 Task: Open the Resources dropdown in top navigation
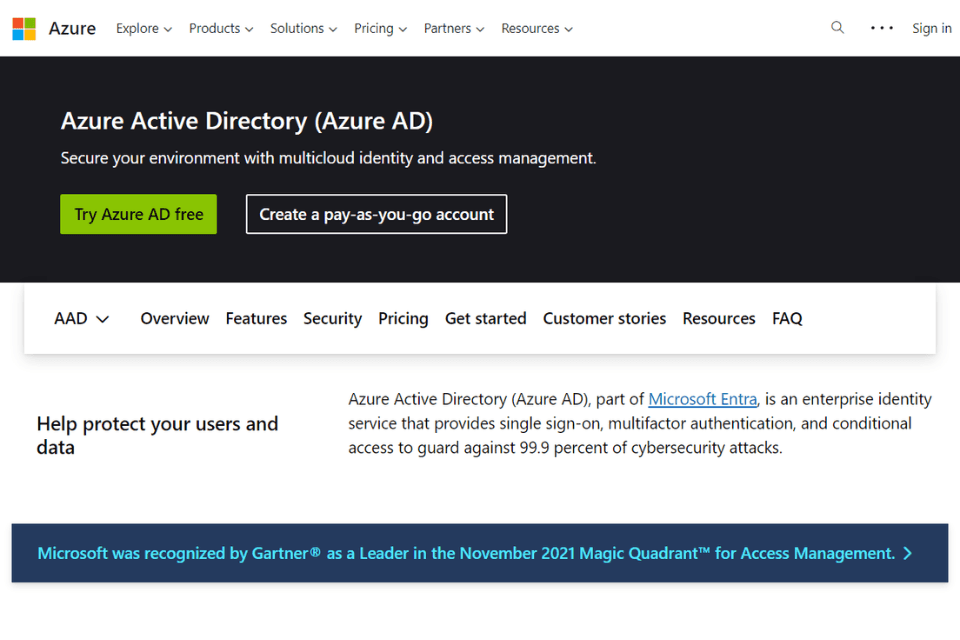536,28
